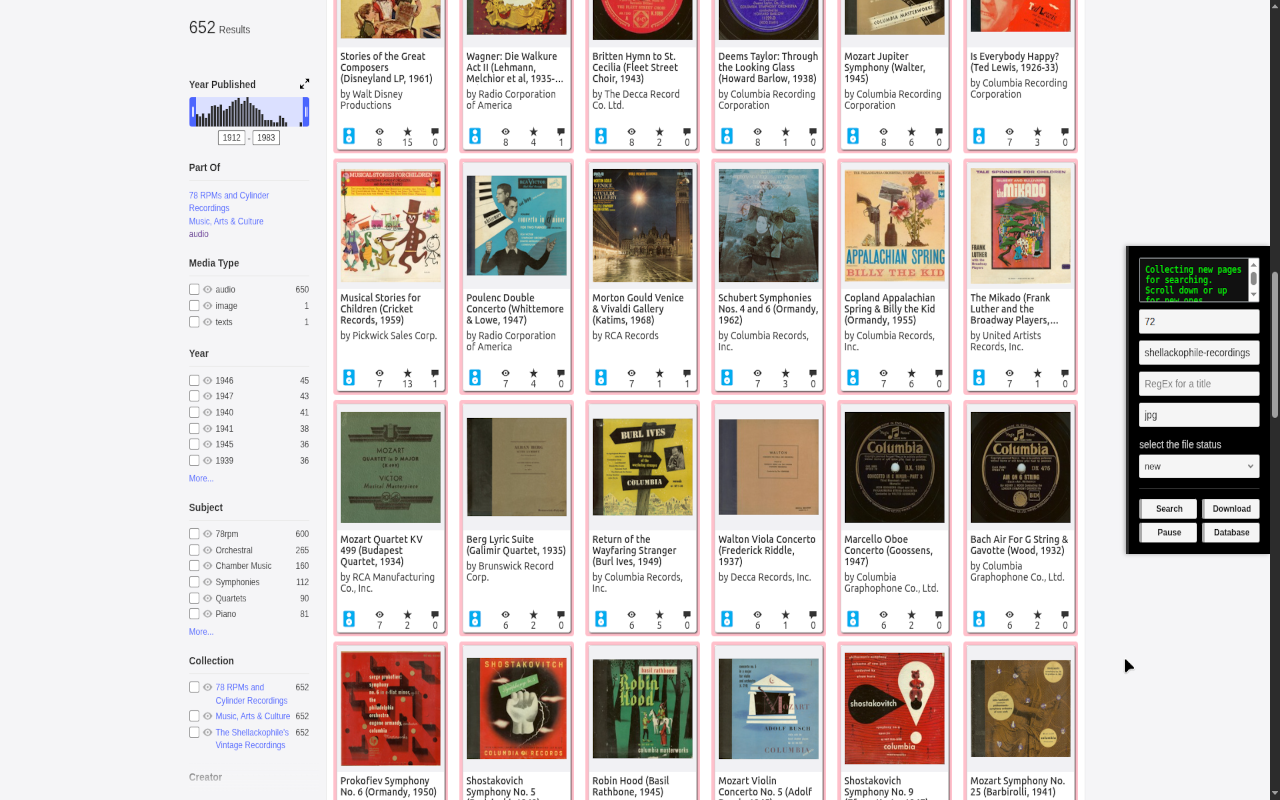Click audio icon on Poulenc Double Concerto card
1280x800 pixels.
tap(475, 377)
